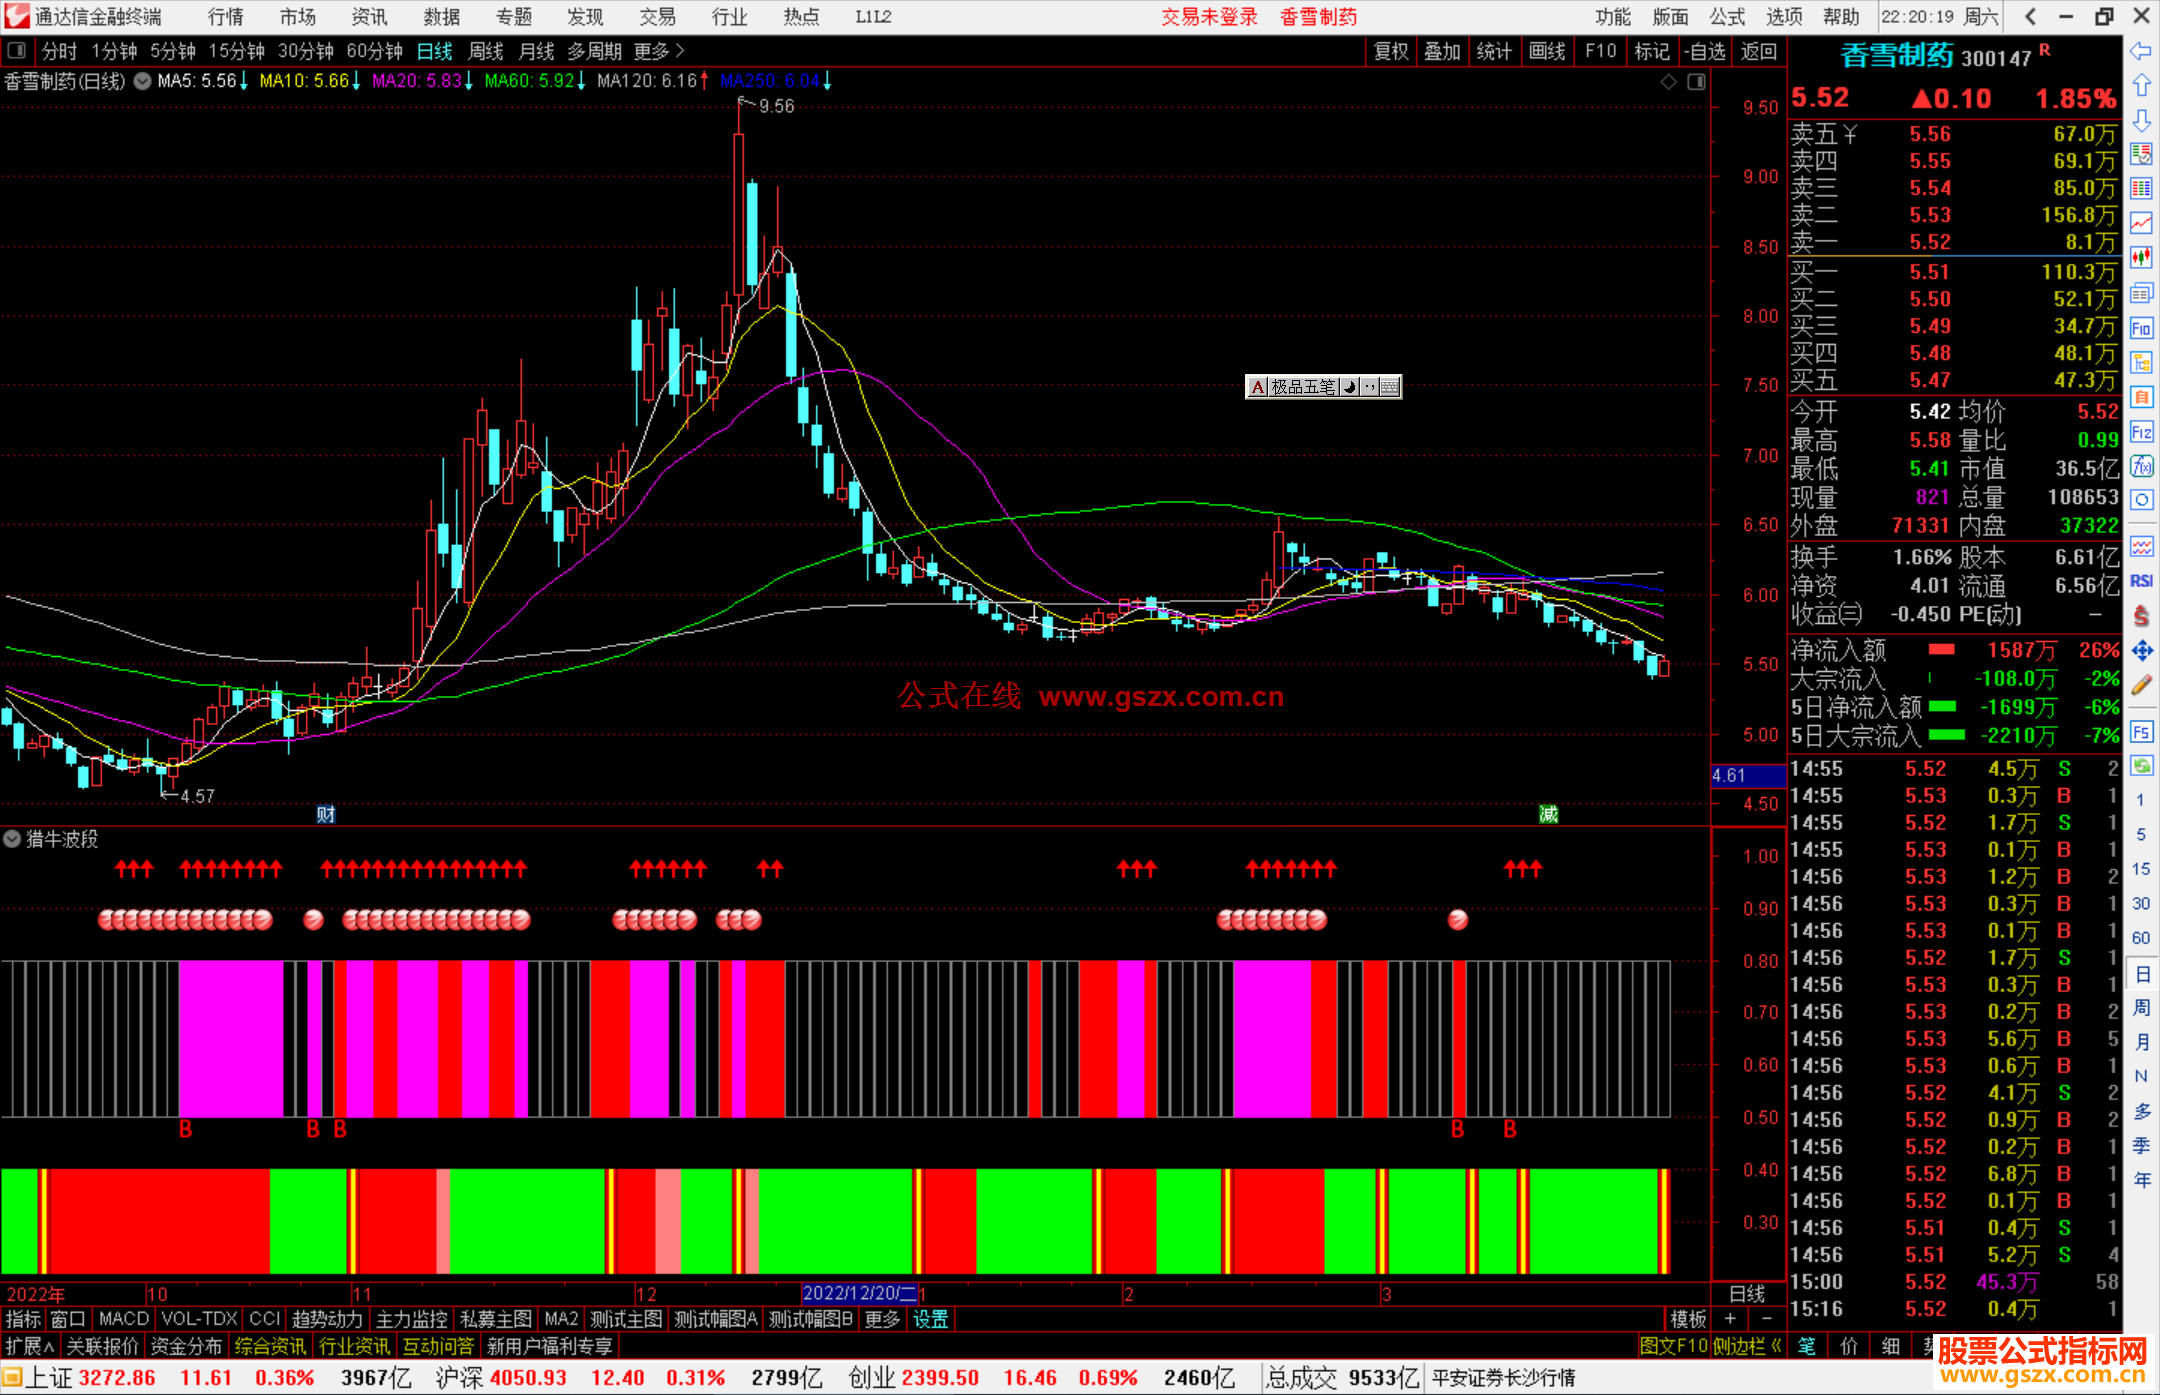Open the f(x) formula sidebar icon
This screenshot has width=2160, height=1395.
2141,466
